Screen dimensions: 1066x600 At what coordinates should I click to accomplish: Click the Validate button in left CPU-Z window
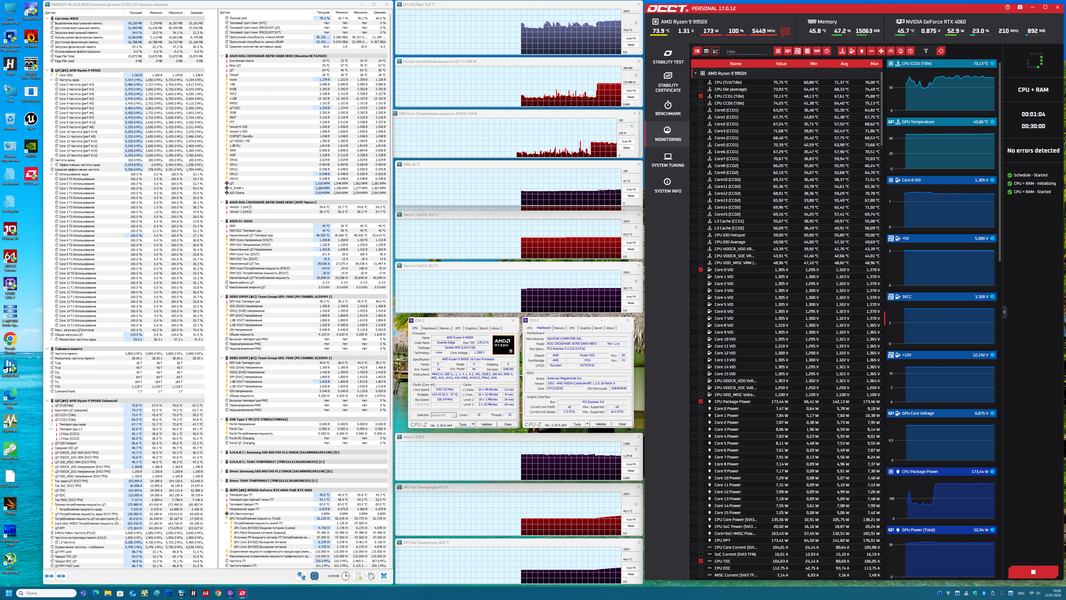pyautogui.click(x=486, y=424)
